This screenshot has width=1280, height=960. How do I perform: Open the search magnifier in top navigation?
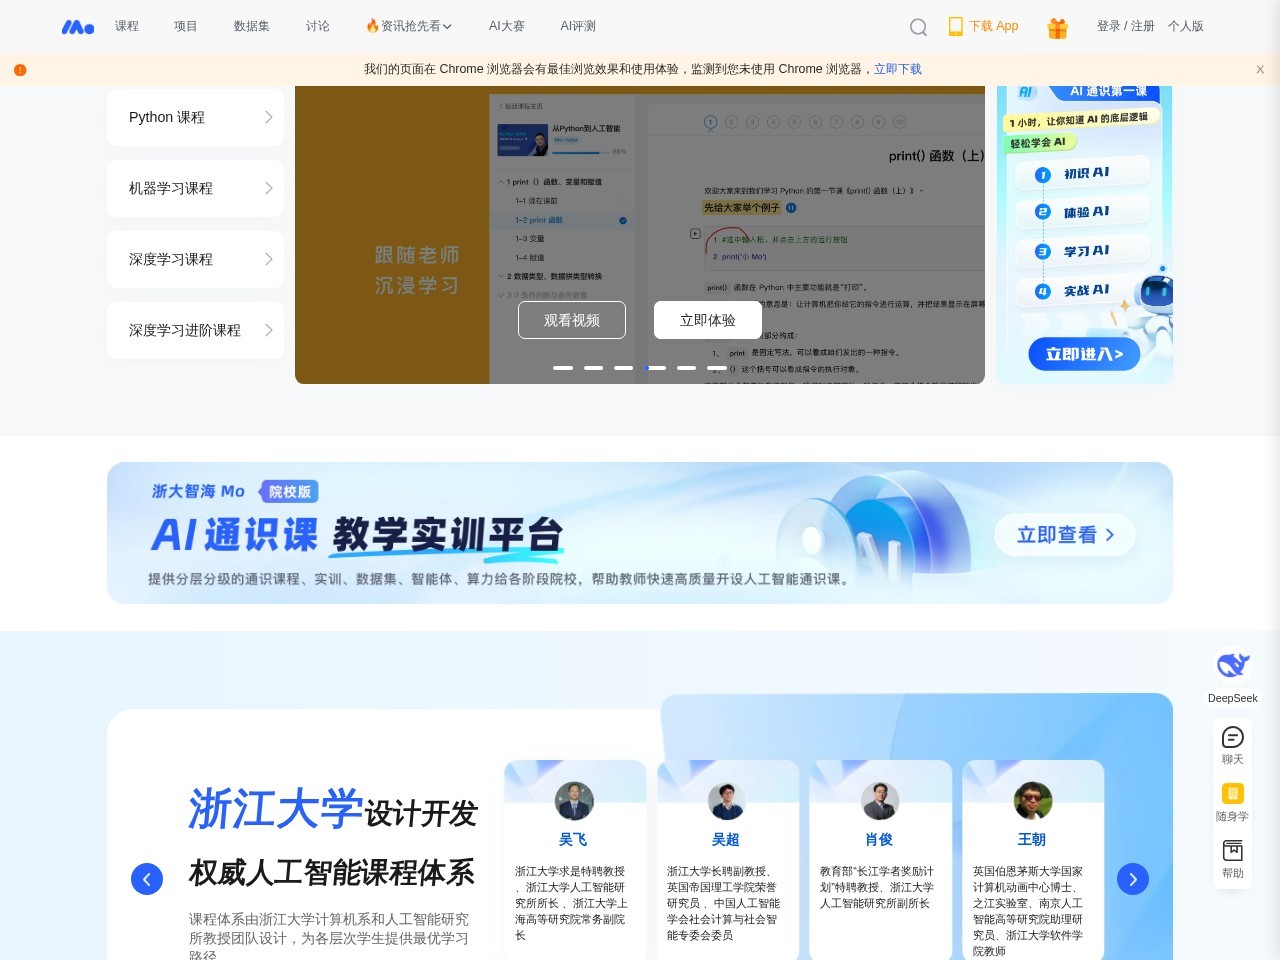[918, 26]
